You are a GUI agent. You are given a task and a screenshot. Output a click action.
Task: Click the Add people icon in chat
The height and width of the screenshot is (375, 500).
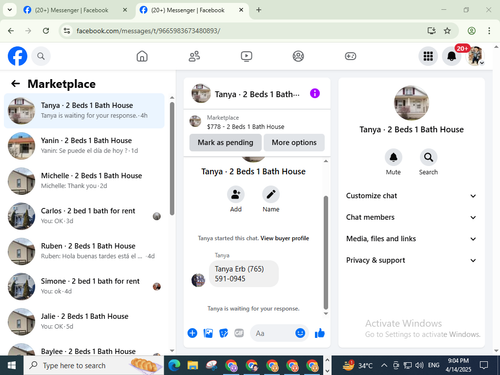point(236,194)
